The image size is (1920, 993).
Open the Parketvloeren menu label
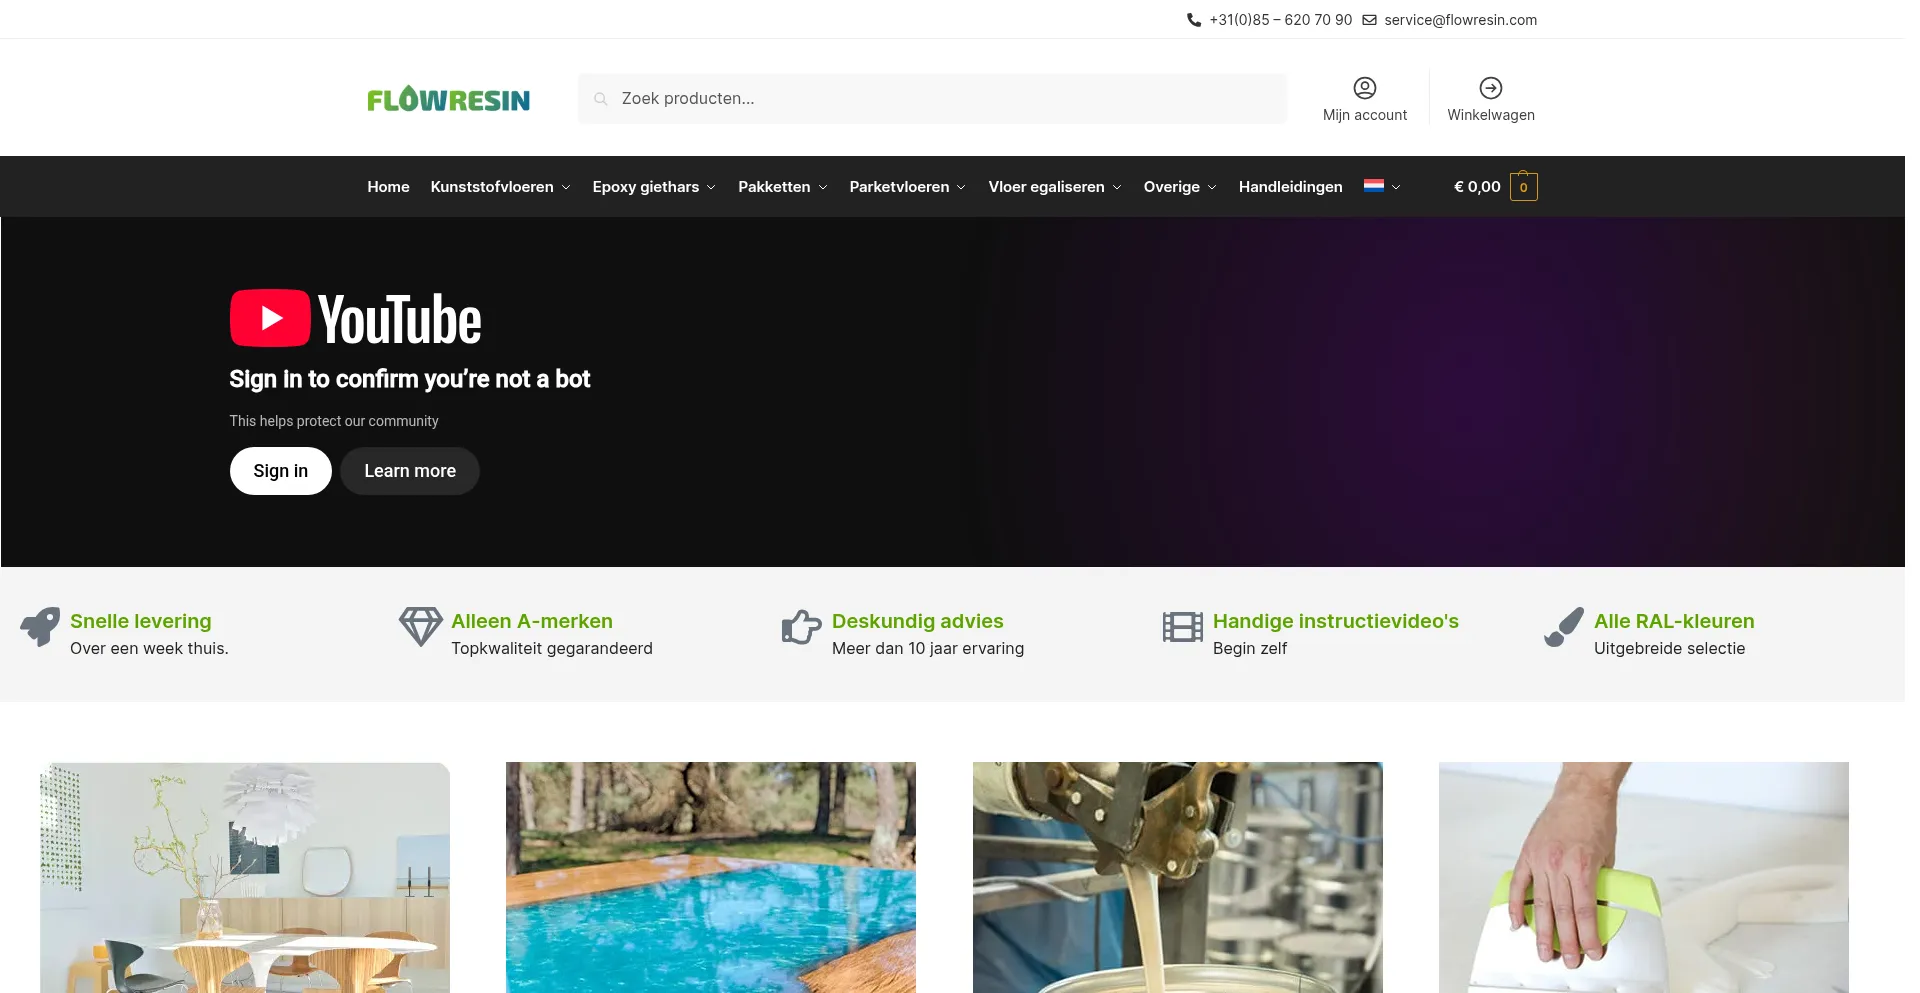(899, 186)
